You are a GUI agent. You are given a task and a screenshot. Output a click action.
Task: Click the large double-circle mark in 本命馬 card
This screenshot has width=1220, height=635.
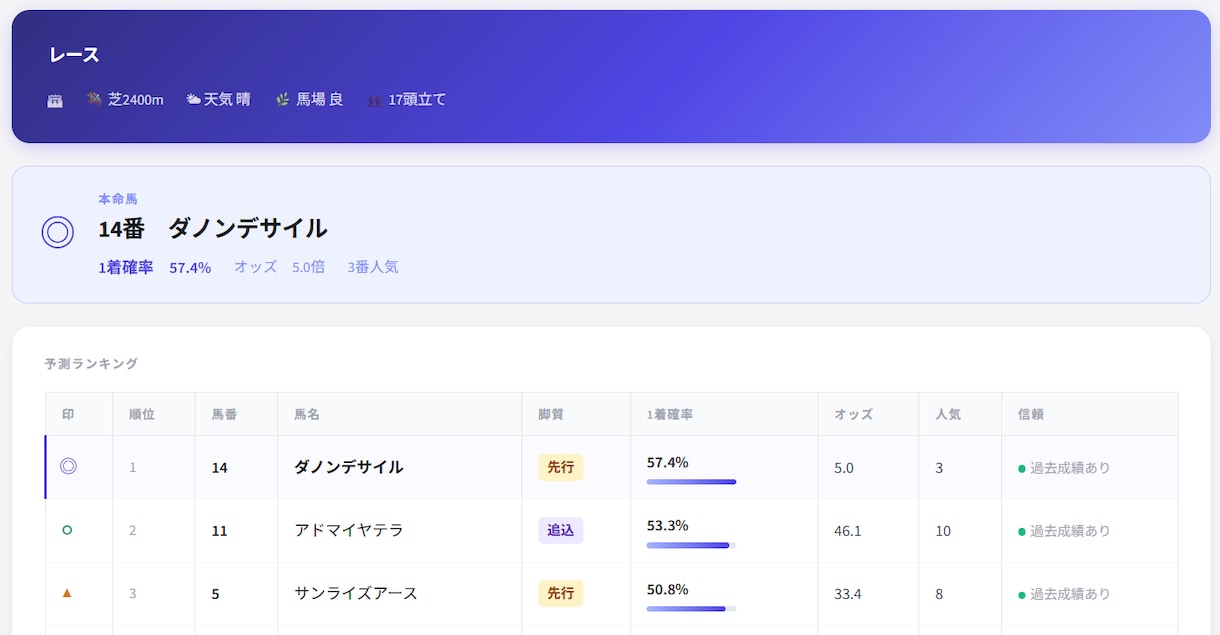pyautogui.click(x=58, y=233)
